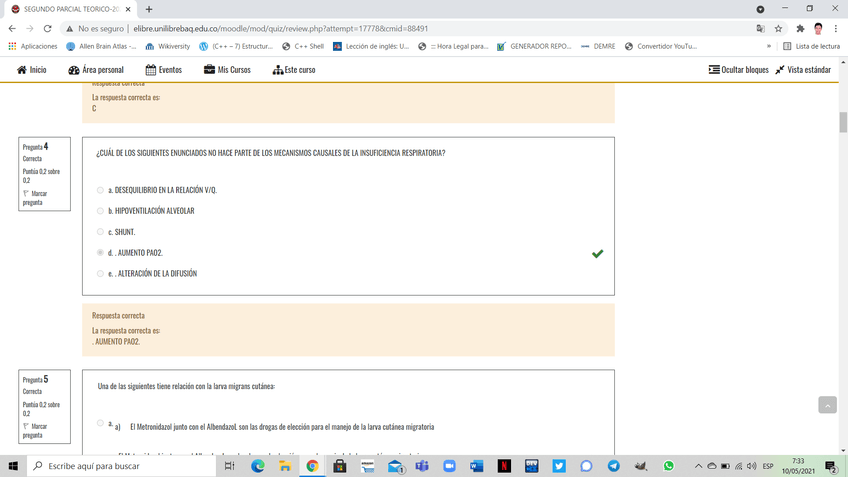Open Hora Legal para bookmark
The width and height of the screenshot is (848, 477).
click(x=453, y=47)
